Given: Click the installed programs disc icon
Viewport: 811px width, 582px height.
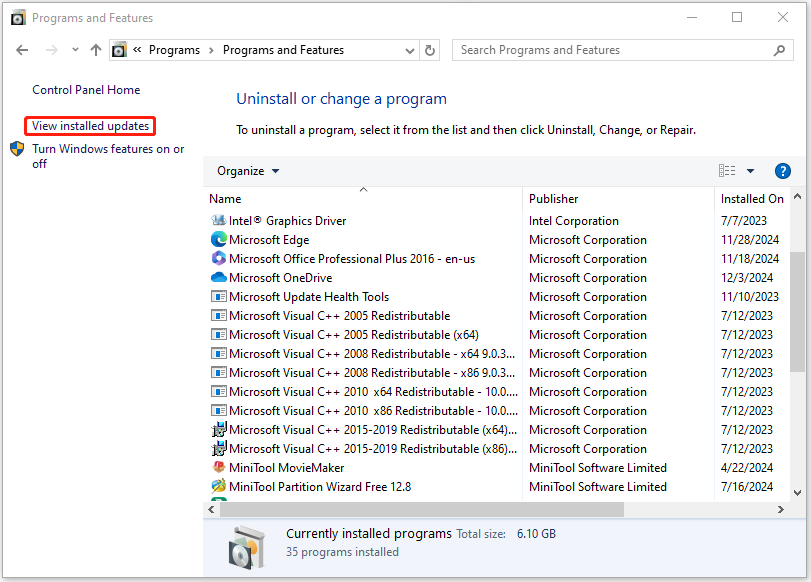Looking at the screenshot, I should [247, 547].
